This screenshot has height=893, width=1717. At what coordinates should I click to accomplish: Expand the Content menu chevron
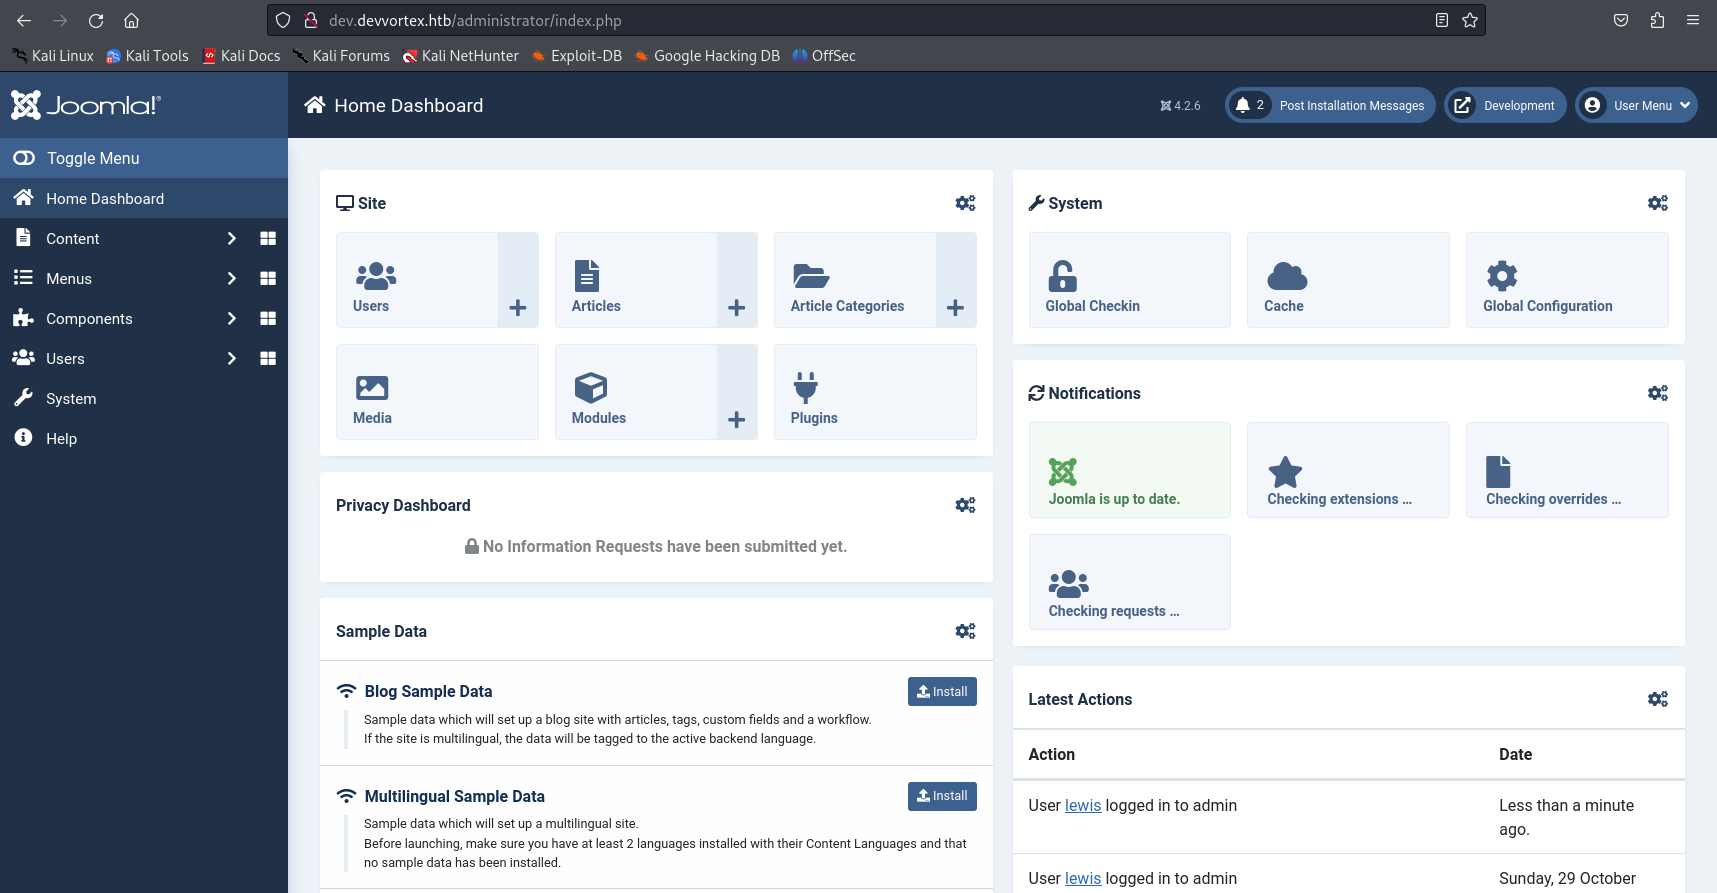pos(231,238)
